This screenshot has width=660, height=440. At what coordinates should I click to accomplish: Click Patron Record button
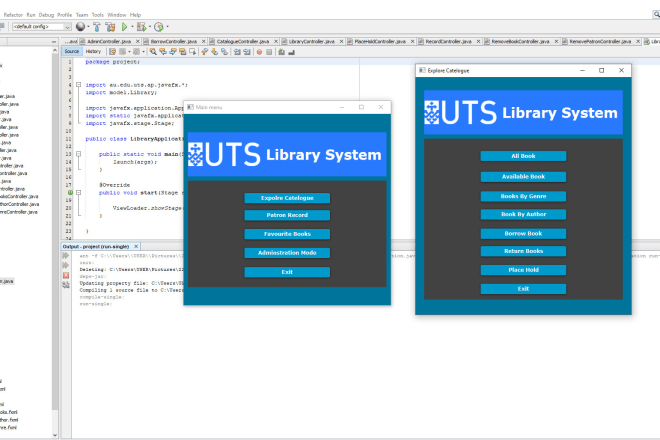tap(287, 215)
